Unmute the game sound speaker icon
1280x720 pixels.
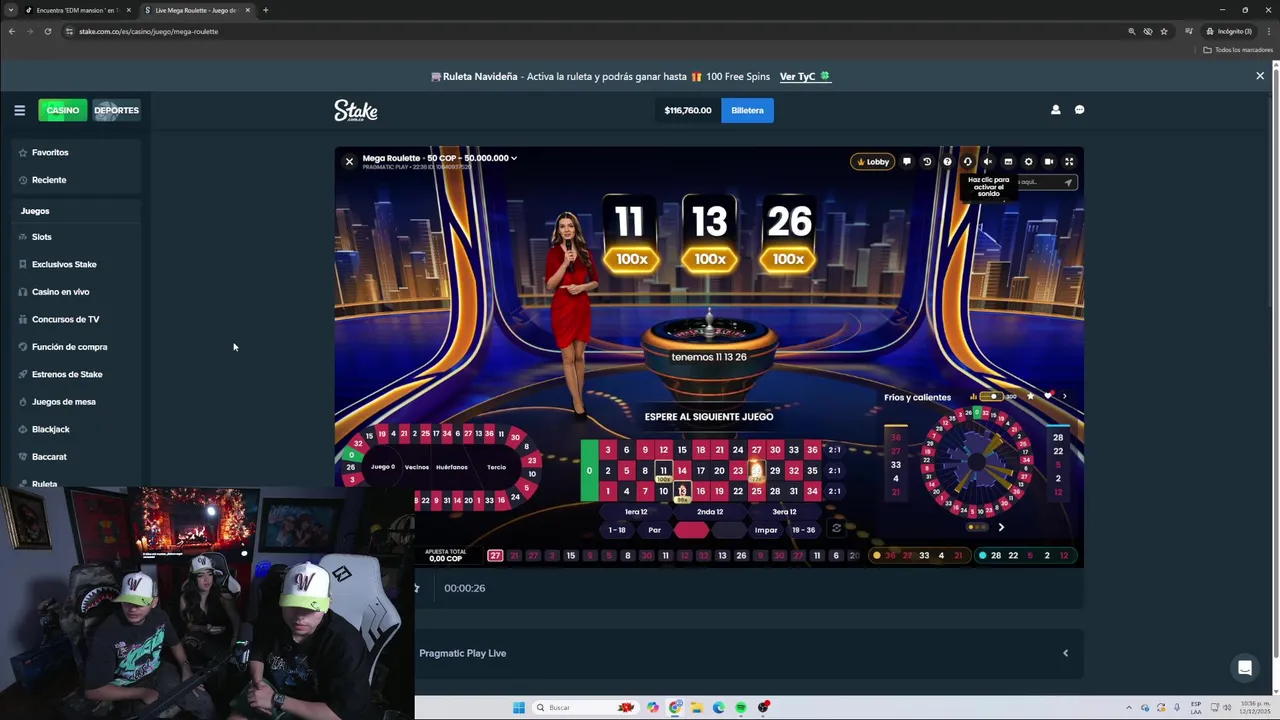988,161
